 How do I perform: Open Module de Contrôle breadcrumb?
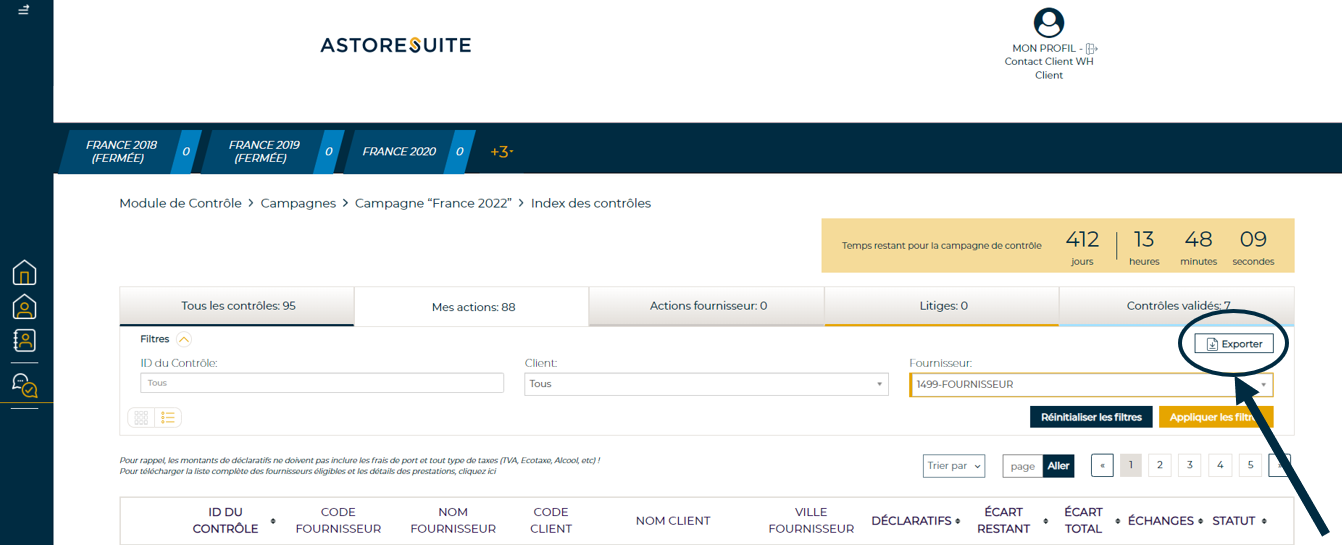pos(180,203)
